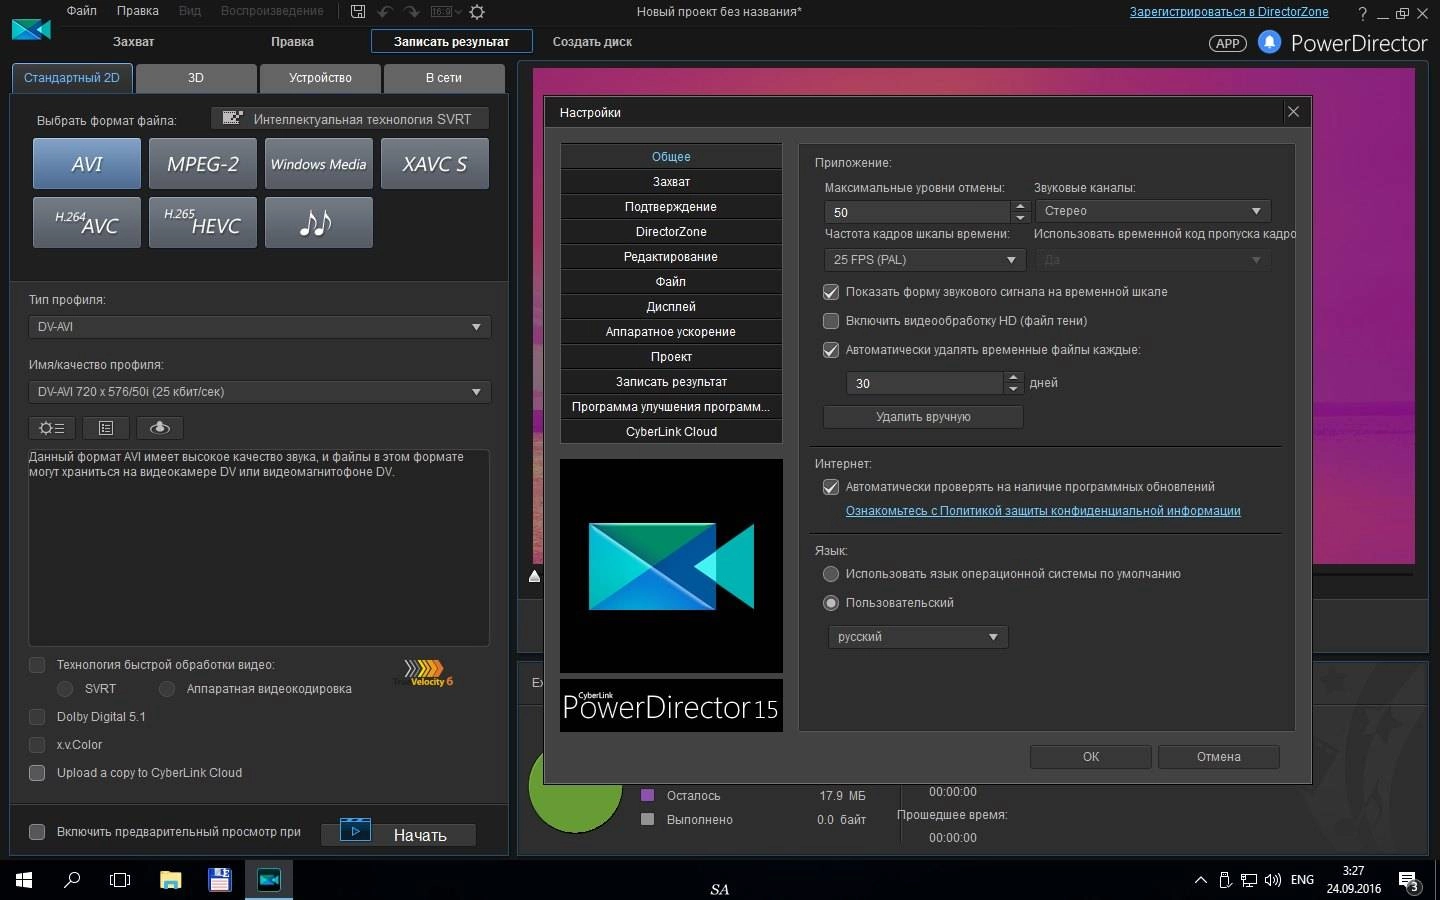Select the XAVC S format button
1440x900 pixels.
pyautogui.click(x=435, y=164)
